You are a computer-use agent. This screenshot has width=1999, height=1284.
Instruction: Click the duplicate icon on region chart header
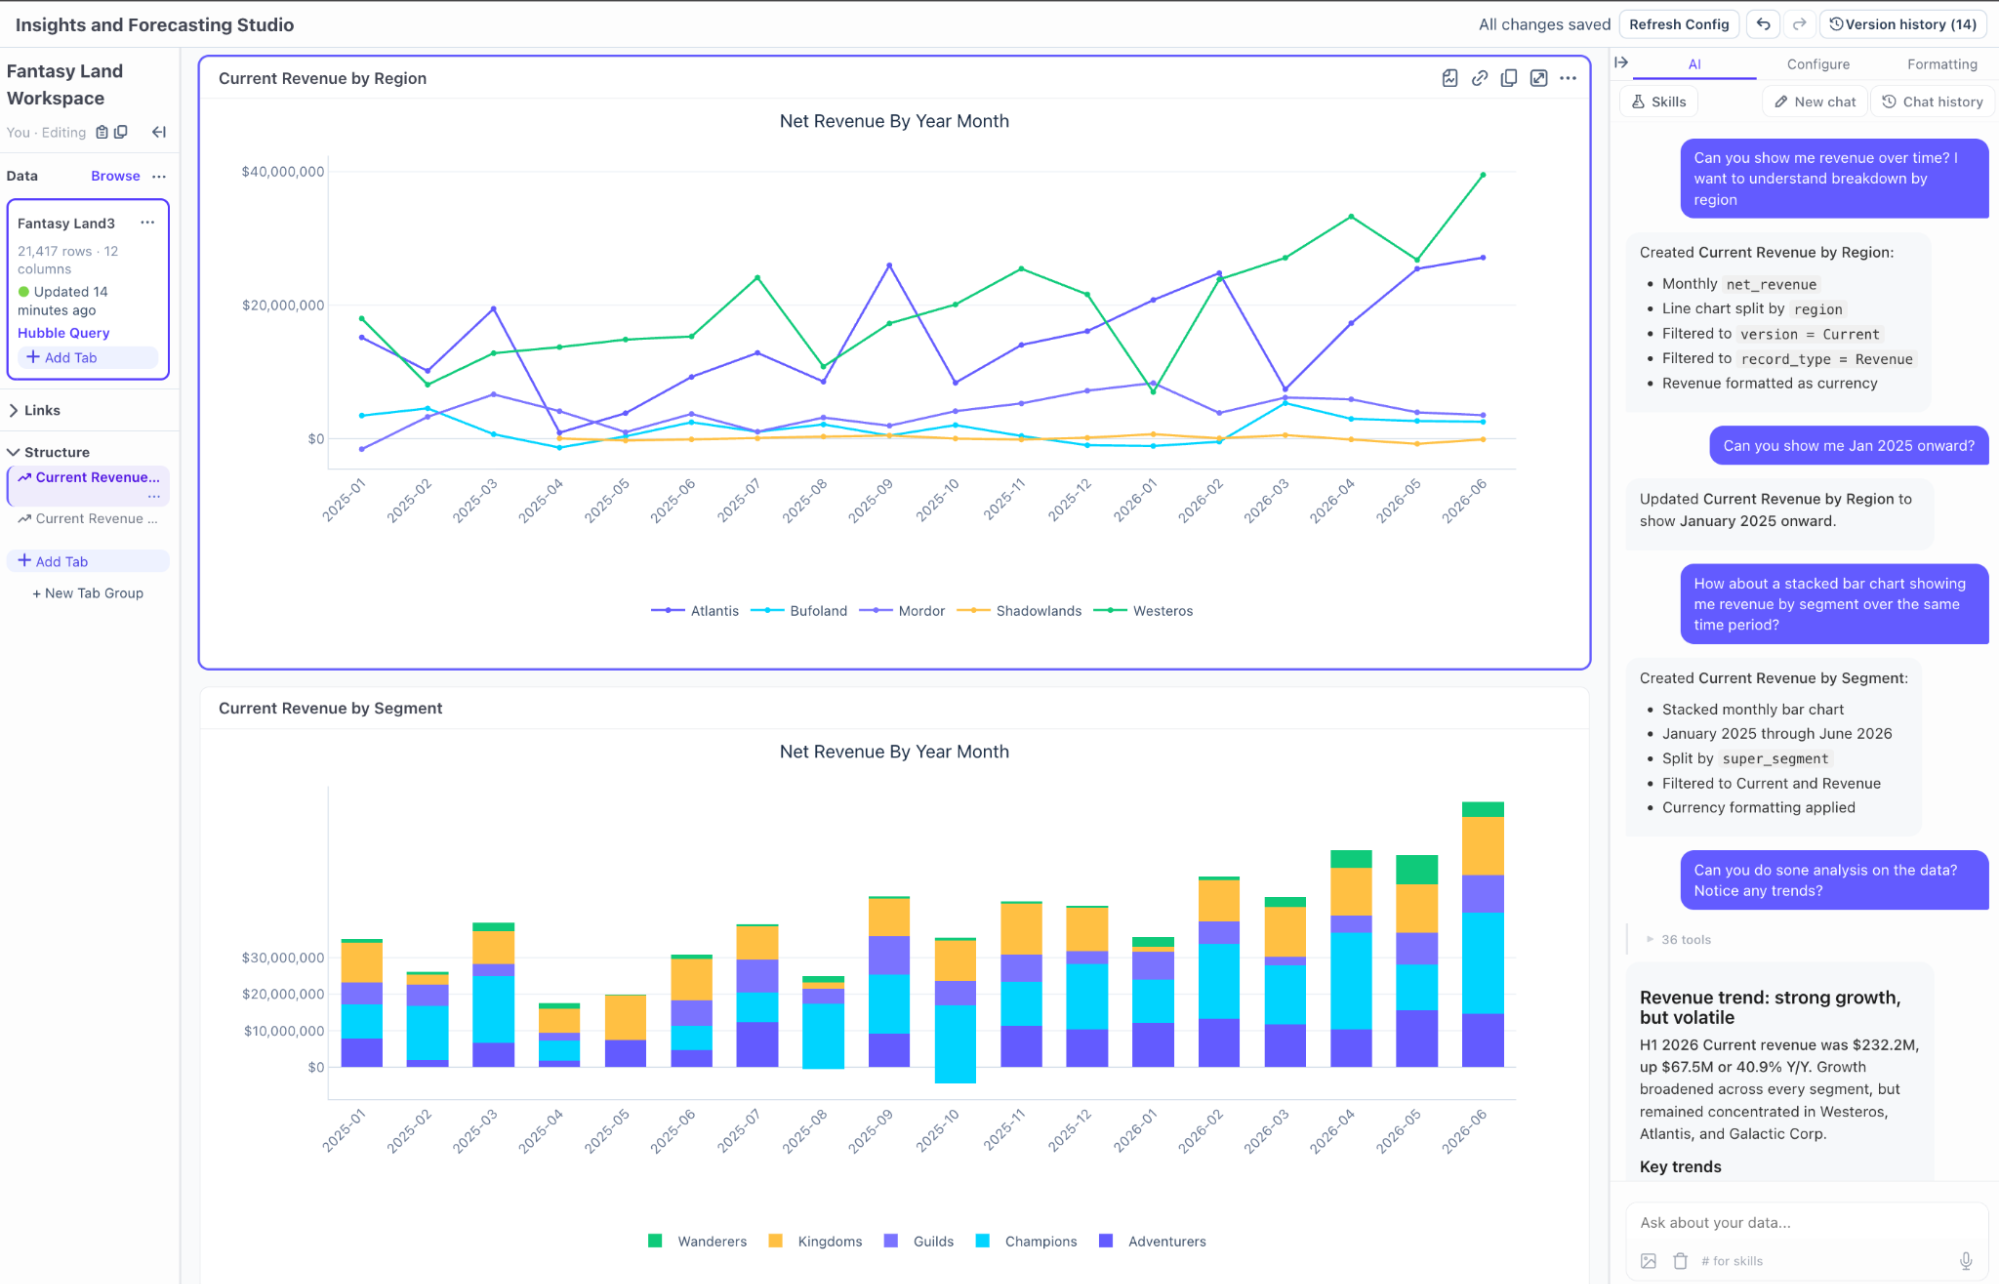point(1508,78)
